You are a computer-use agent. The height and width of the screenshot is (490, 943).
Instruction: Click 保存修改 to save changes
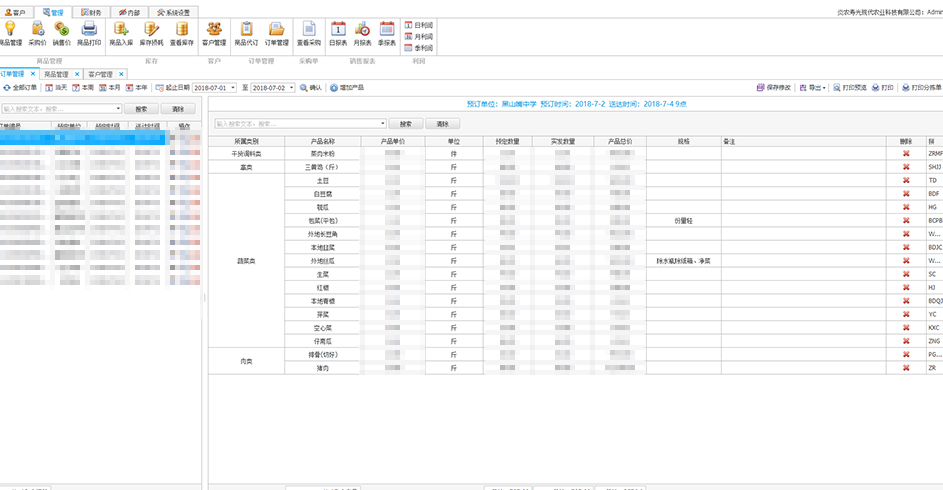774,88
